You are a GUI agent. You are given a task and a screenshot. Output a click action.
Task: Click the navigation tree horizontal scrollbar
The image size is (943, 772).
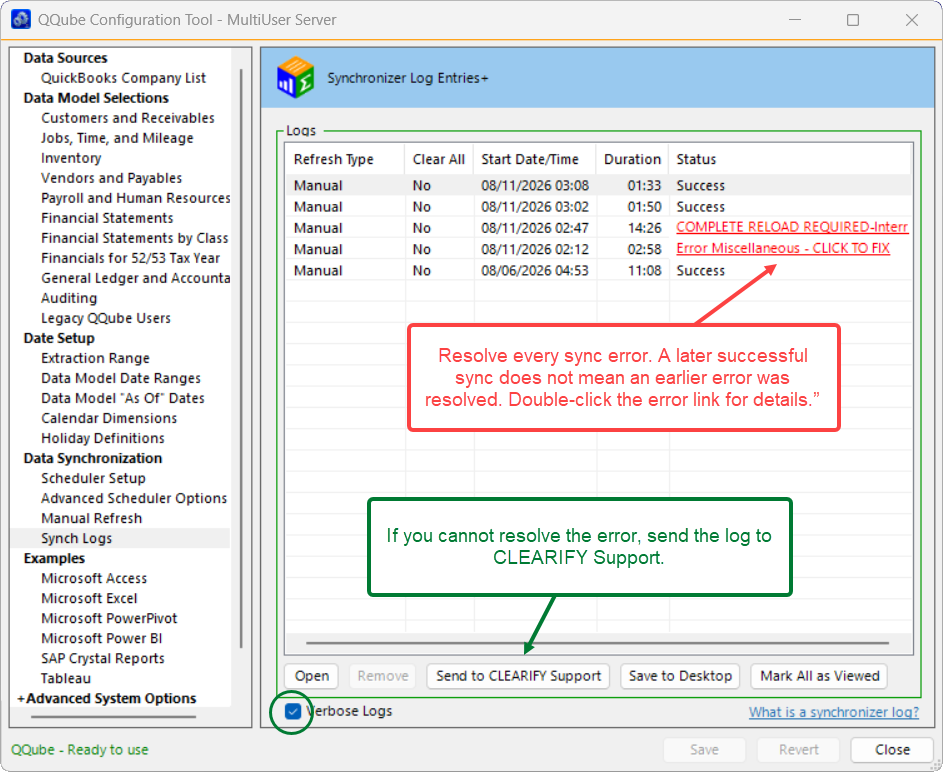click(x=114, y=717)
